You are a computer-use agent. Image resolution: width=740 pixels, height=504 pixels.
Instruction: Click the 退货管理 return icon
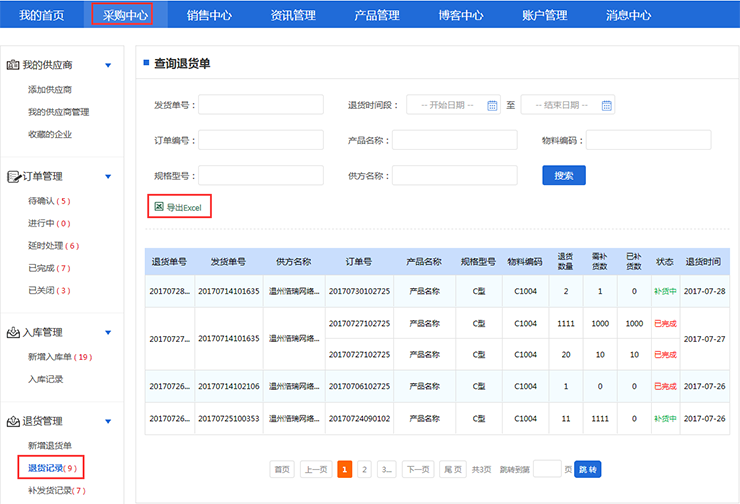pos(13,421)
